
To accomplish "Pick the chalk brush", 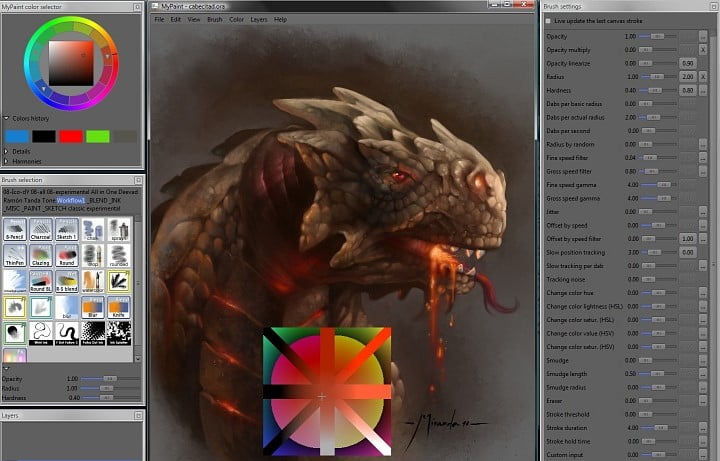I will (93, 230).
